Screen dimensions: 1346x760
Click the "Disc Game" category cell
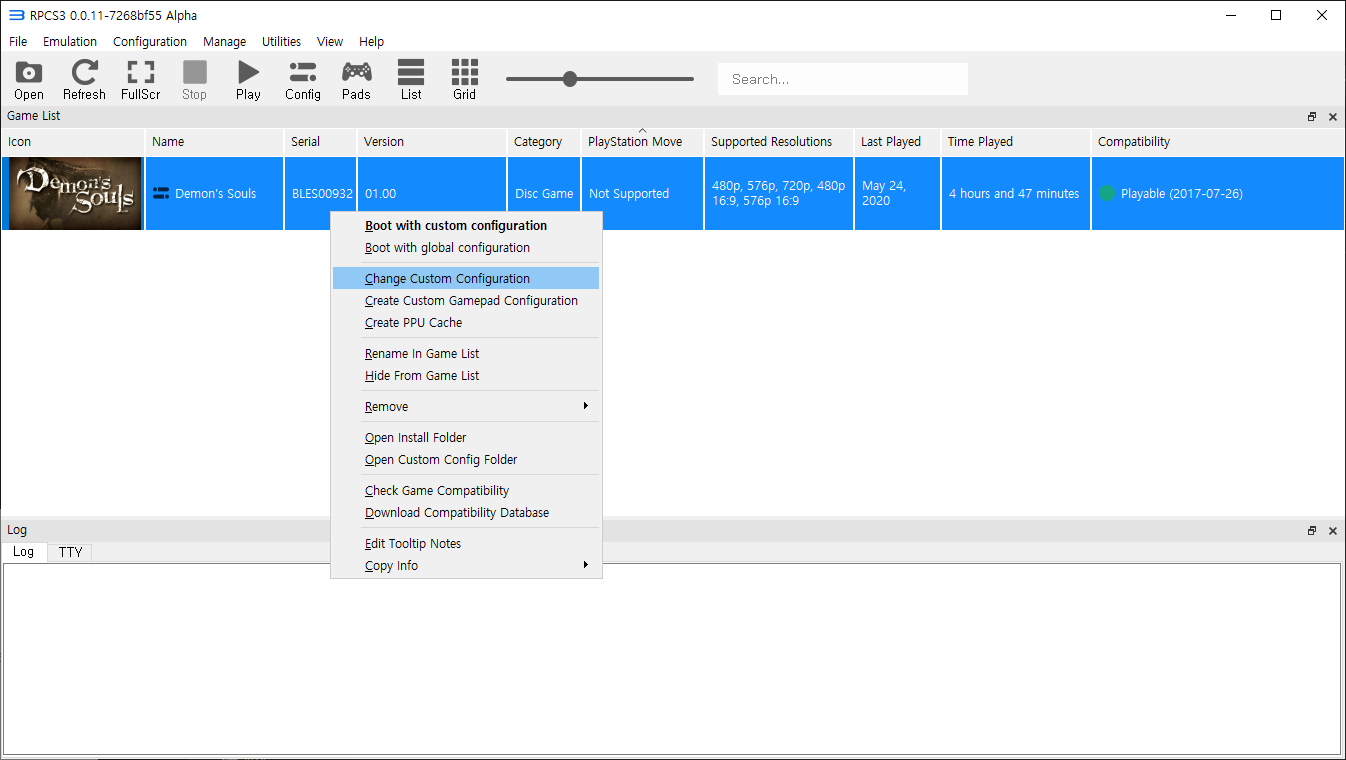544,194
